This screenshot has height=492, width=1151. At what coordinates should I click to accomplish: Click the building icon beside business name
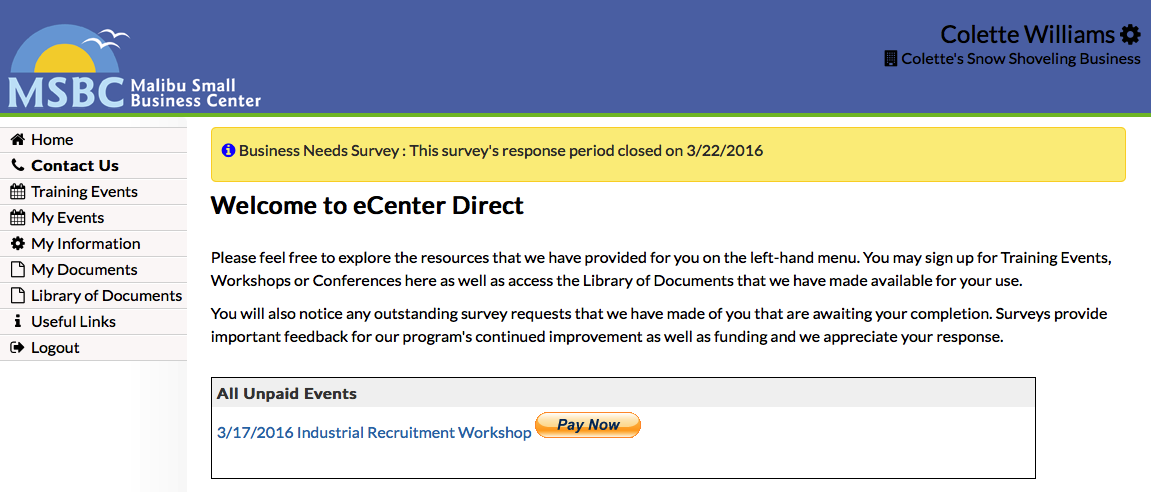pos(891,59)
